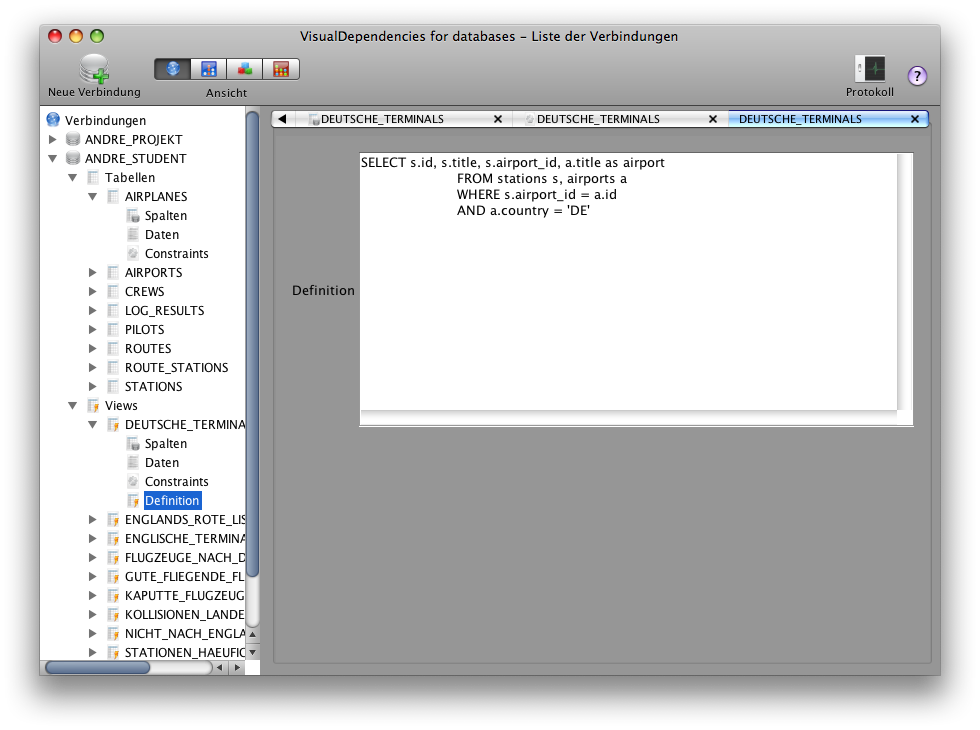
Task: Click the PILOTS table icon
Action: pos(113,329)
